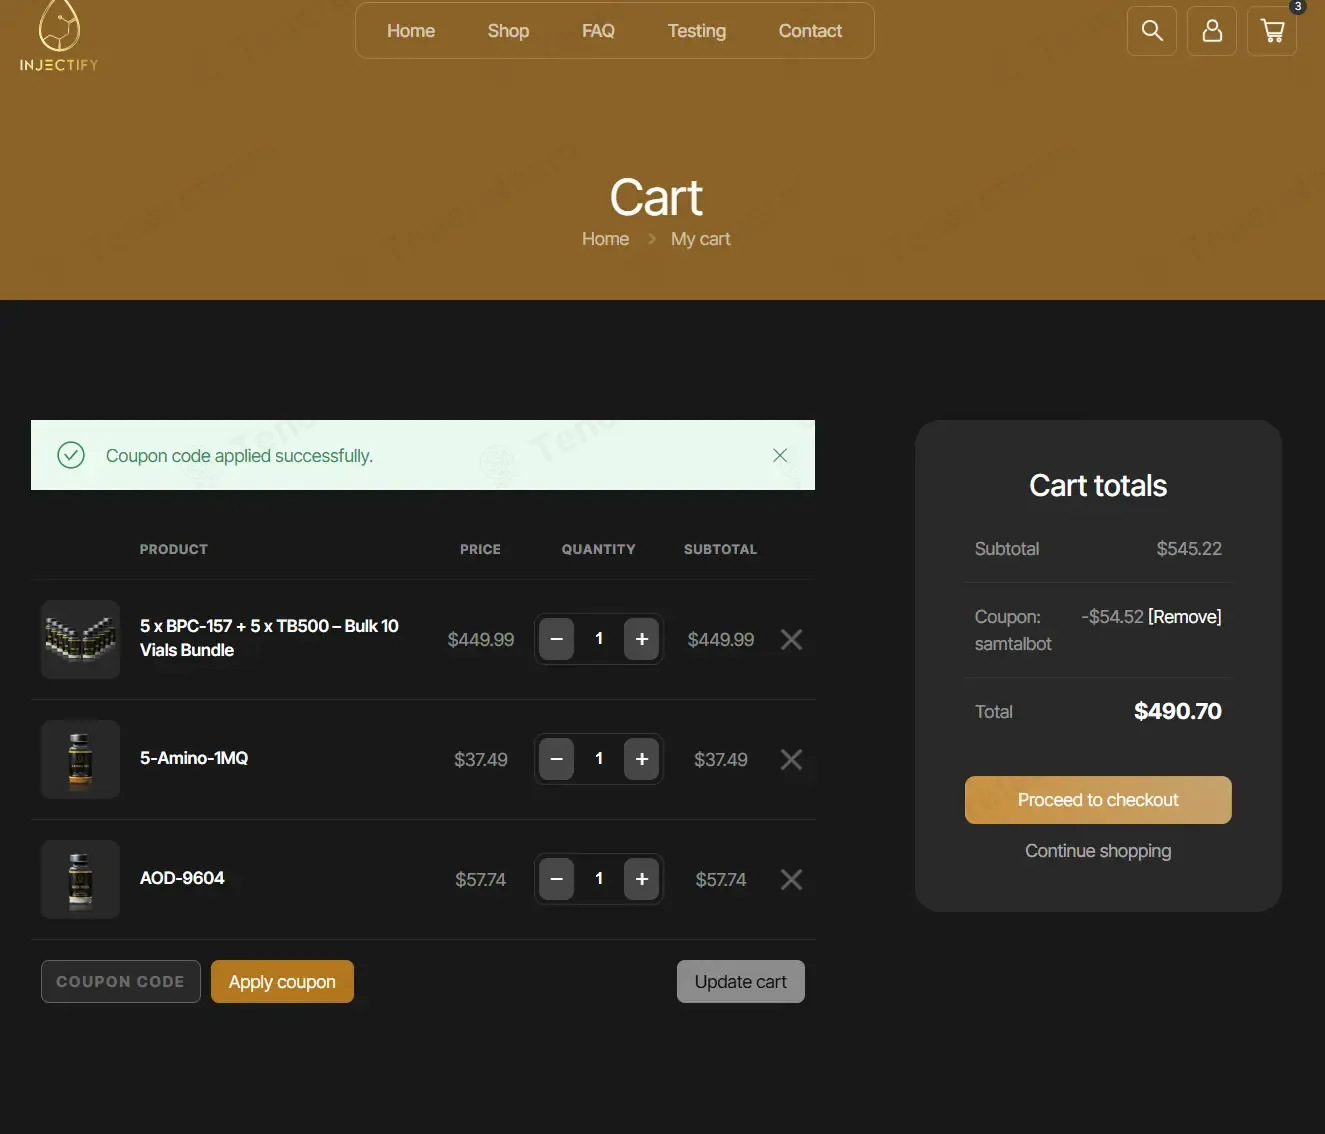Remove AOD-9604 from cart
1325x1134 pixels.
click(791, 879)
